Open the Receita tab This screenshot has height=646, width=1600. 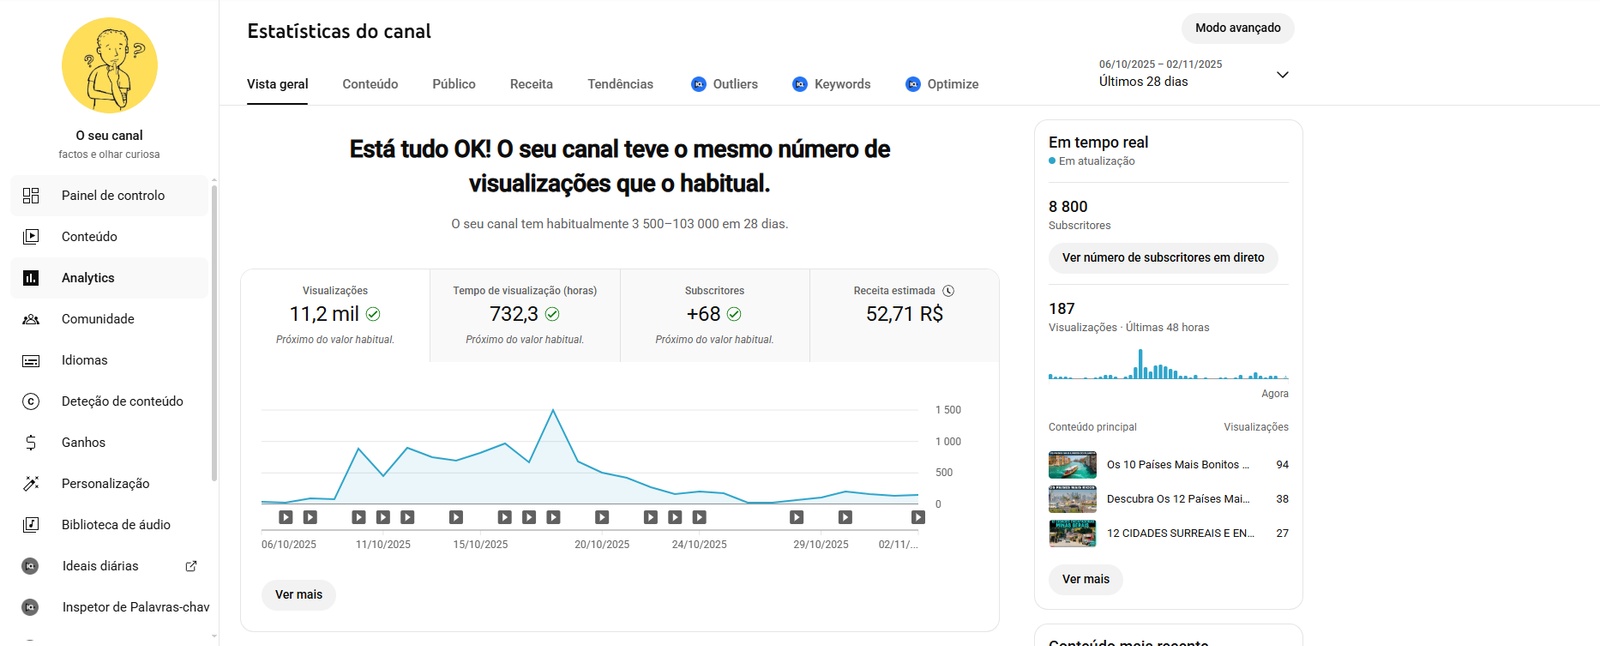pyautogui.click(x=531, y=84)
